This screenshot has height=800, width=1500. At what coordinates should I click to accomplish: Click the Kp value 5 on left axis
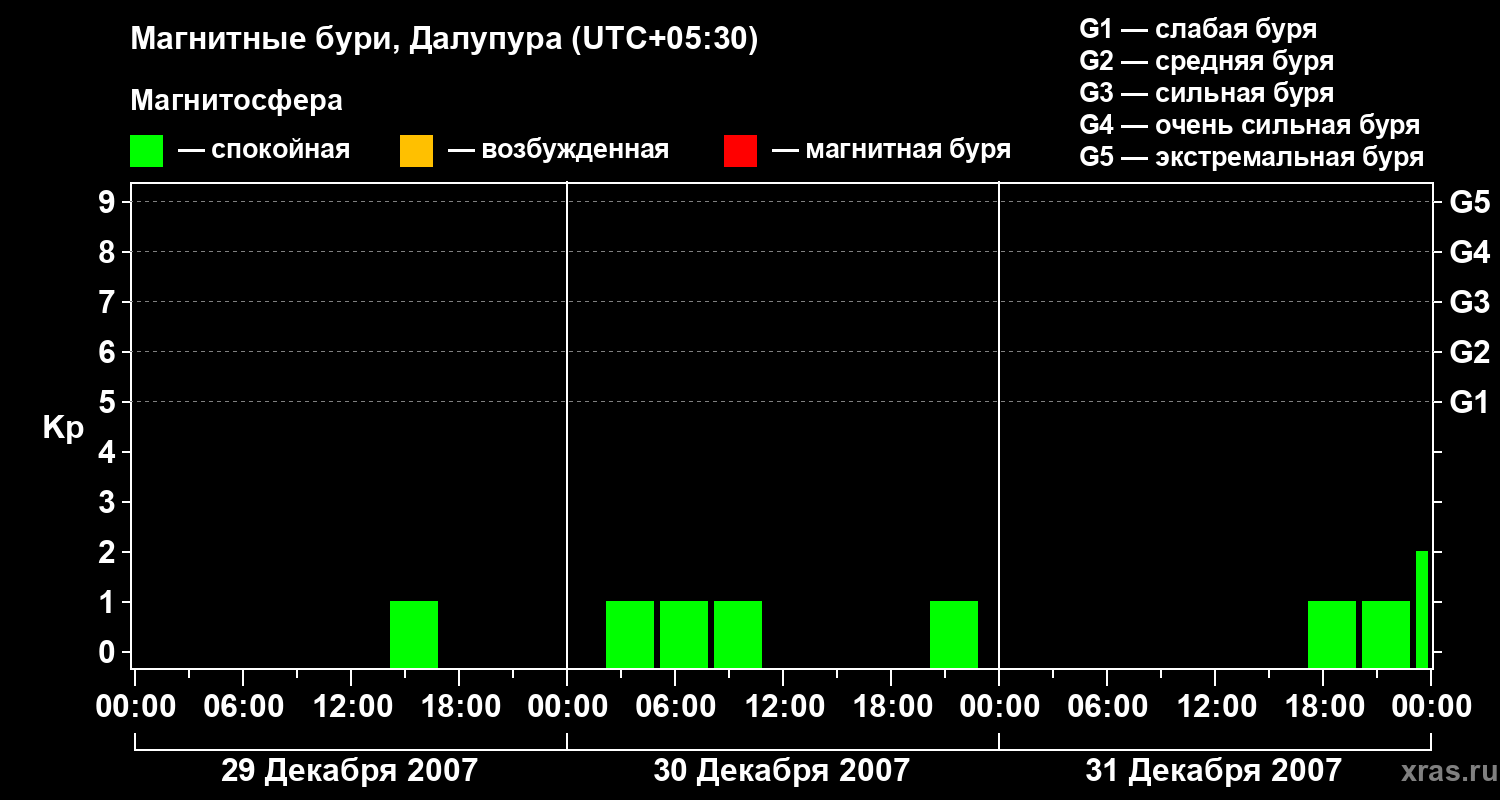(x=108, y=402)
